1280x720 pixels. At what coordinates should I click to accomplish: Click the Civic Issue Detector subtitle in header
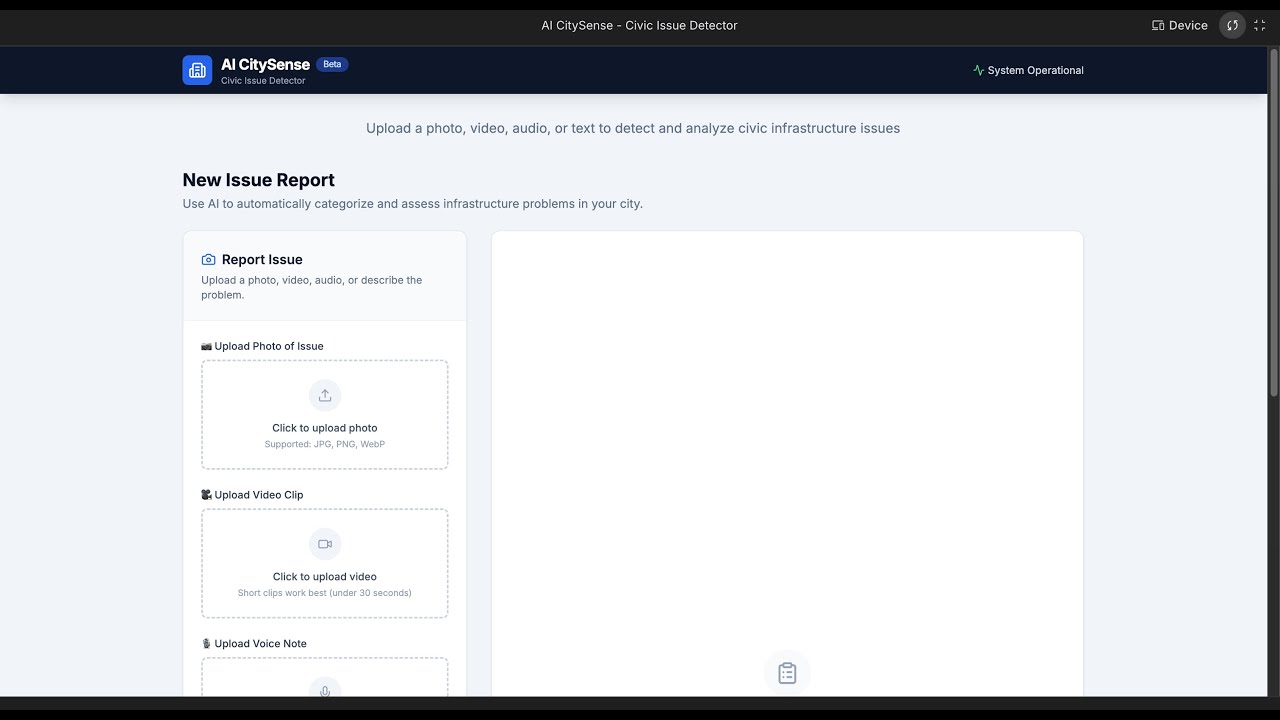263,81
